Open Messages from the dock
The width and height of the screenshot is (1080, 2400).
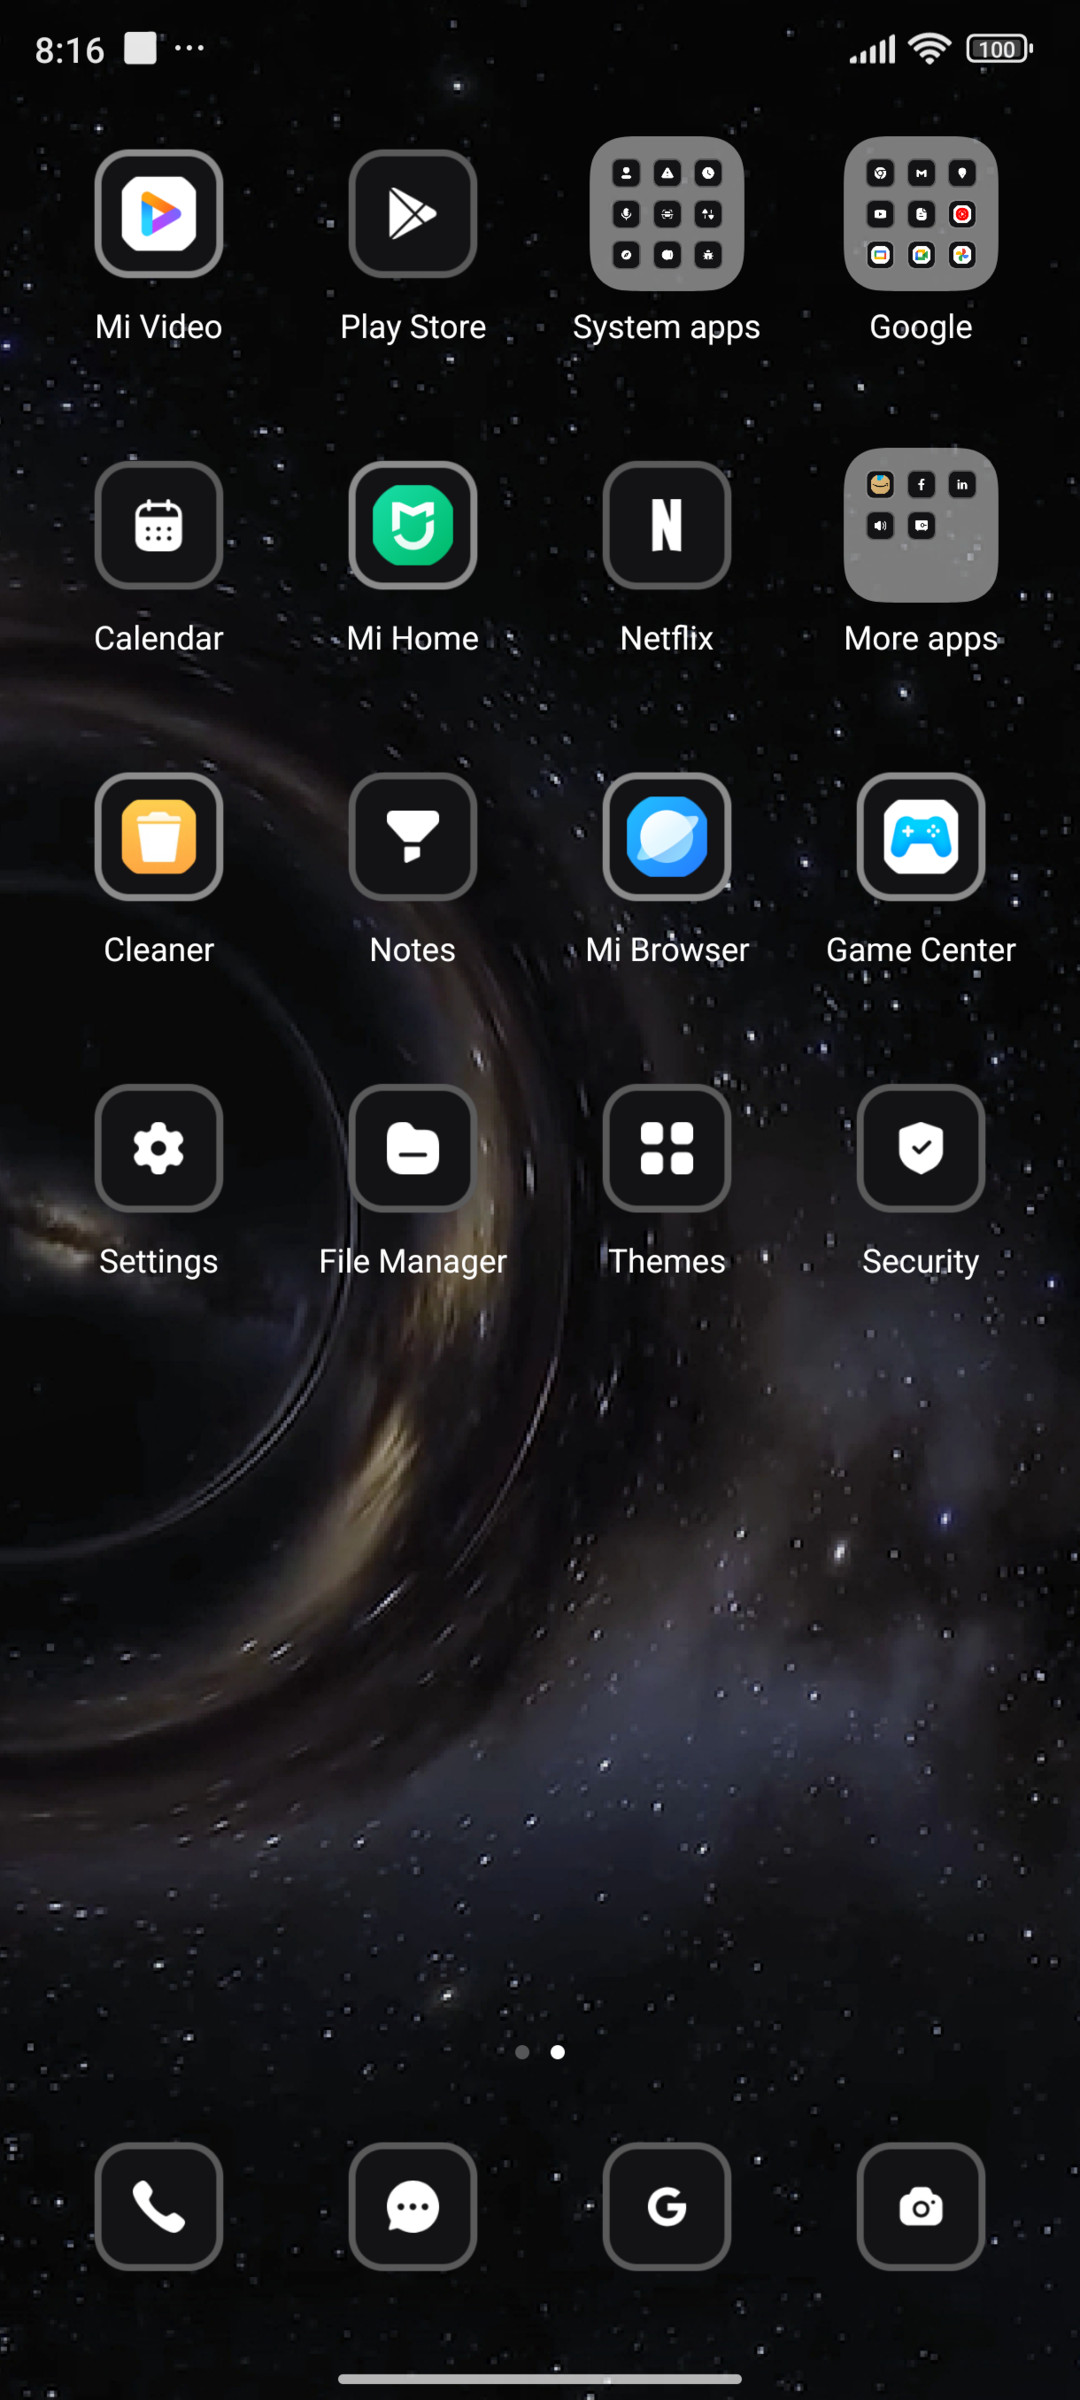413,2206
